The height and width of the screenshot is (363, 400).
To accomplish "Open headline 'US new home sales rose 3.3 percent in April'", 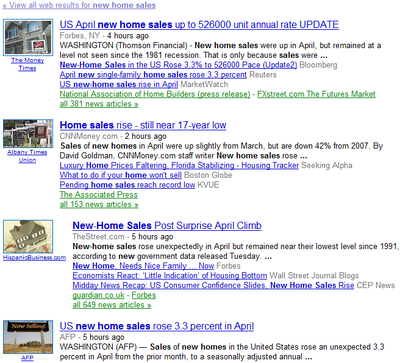I will coord(157,326).
